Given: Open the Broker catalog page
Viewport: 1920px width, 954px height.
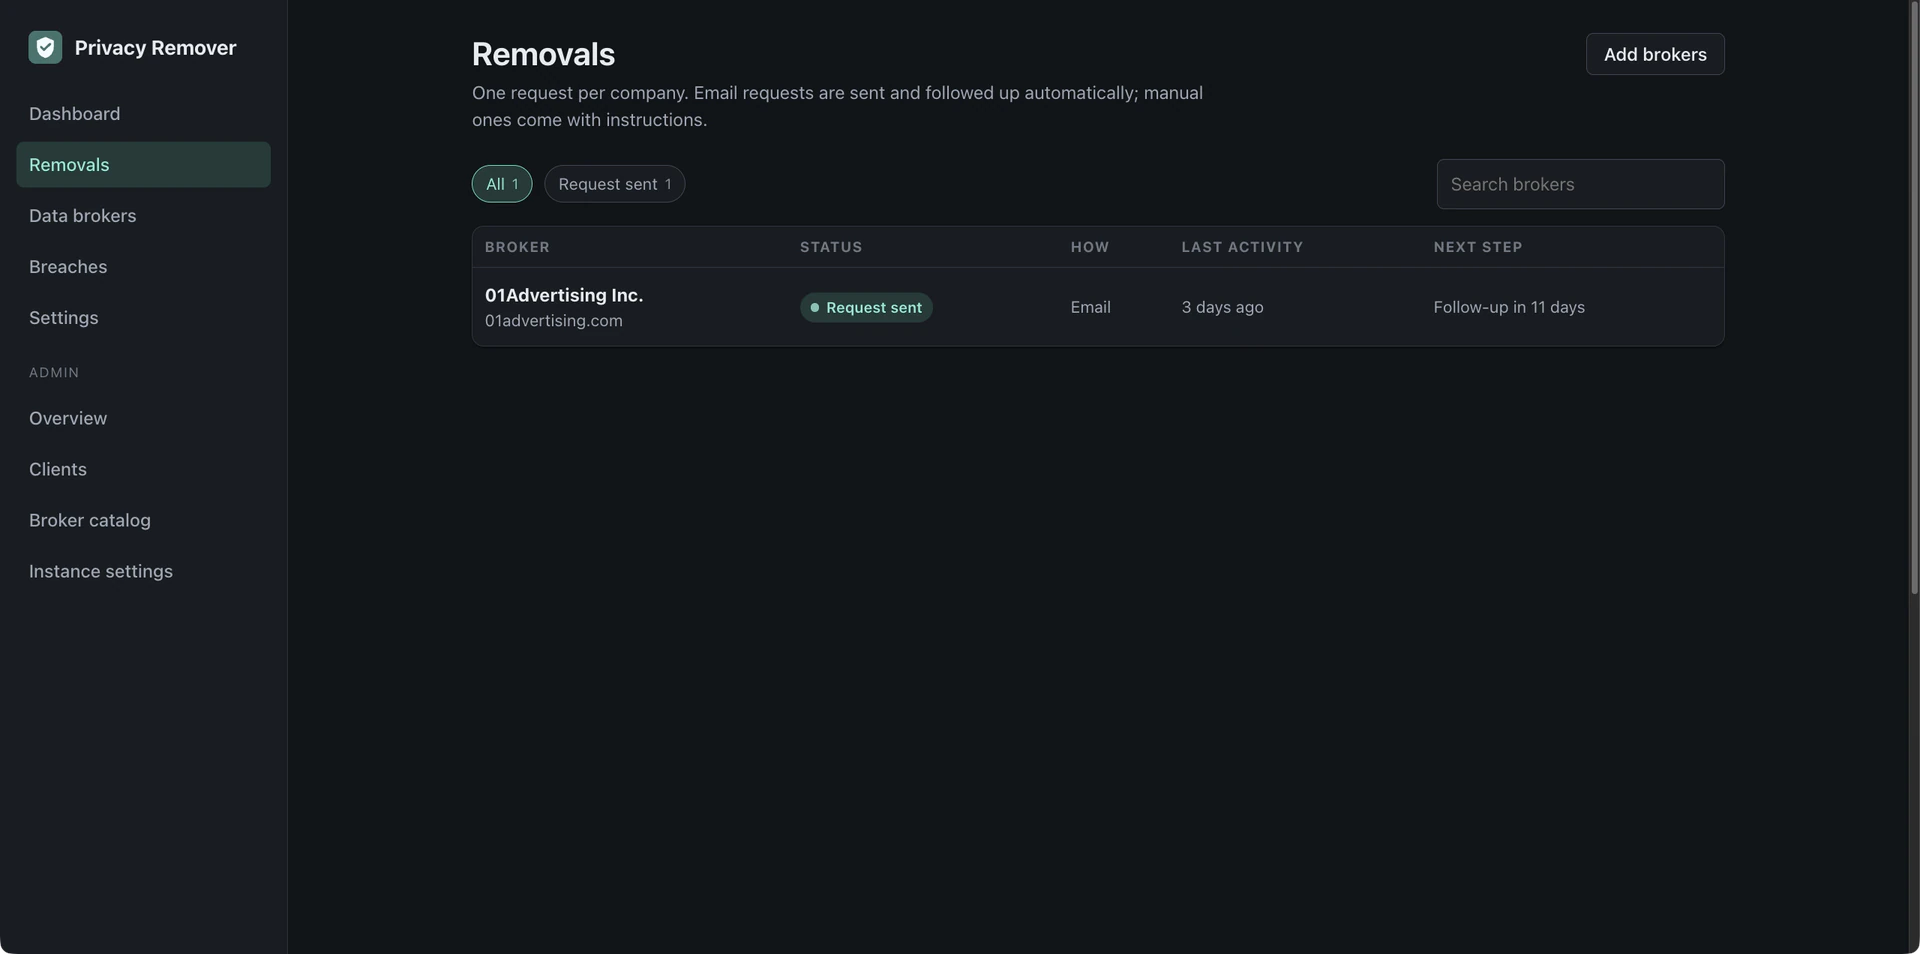Looking at the screenshot, I should pyautogui.click(x=143, y=521).
